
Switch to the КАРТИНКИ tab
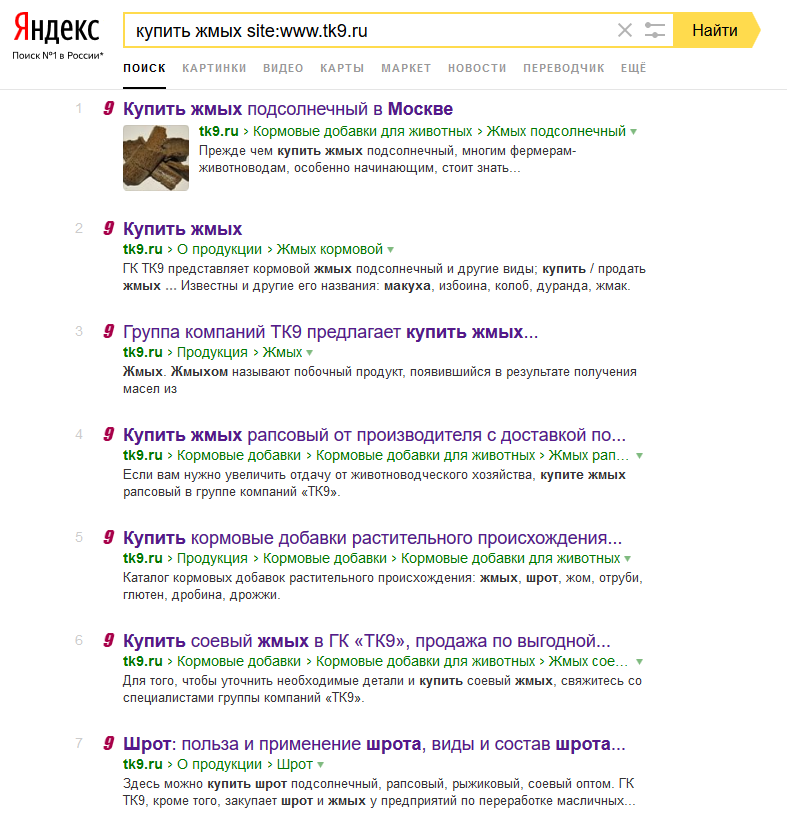pyautogui.click(x=214, y=68)
